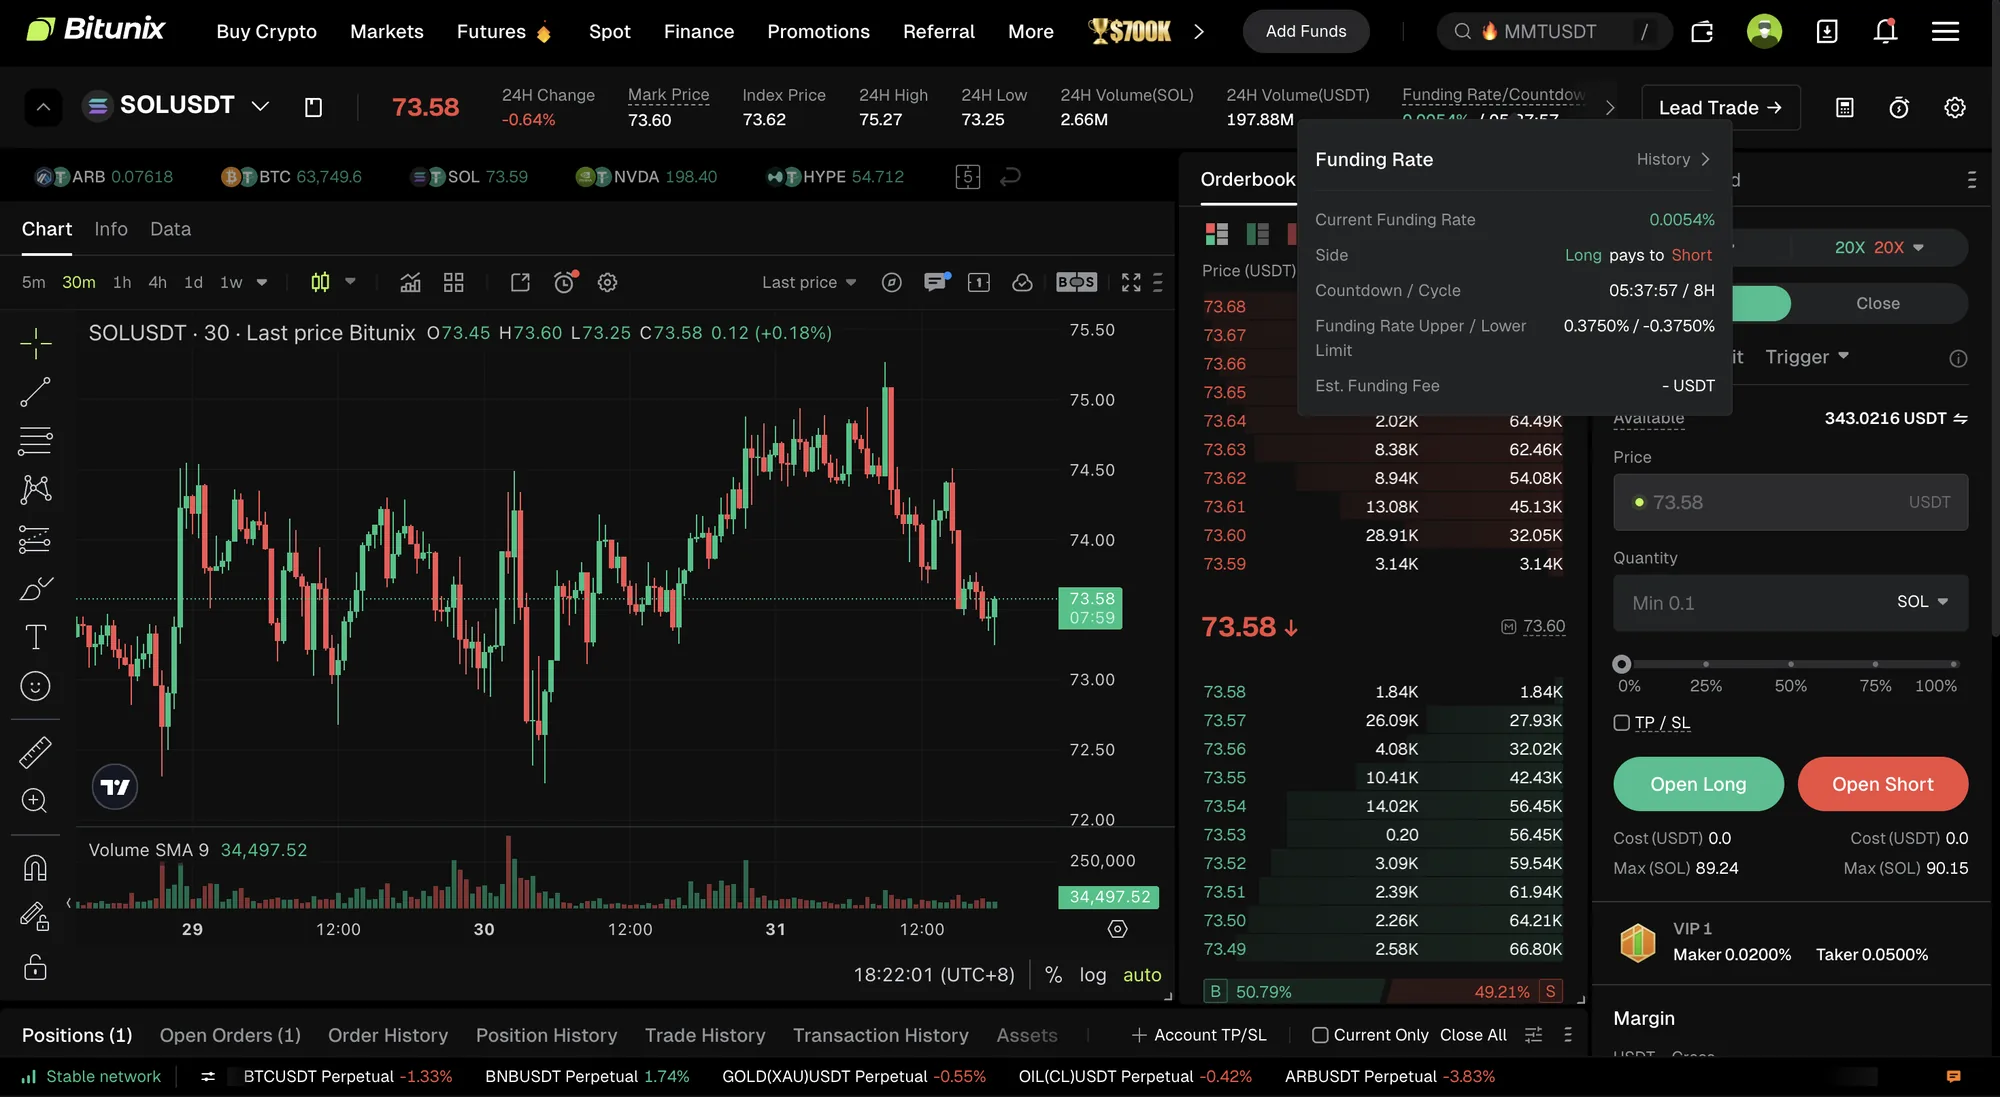The image size is (2000, 1097).
Task: Toggle the percent scale option
Action: click(1053, 975)
